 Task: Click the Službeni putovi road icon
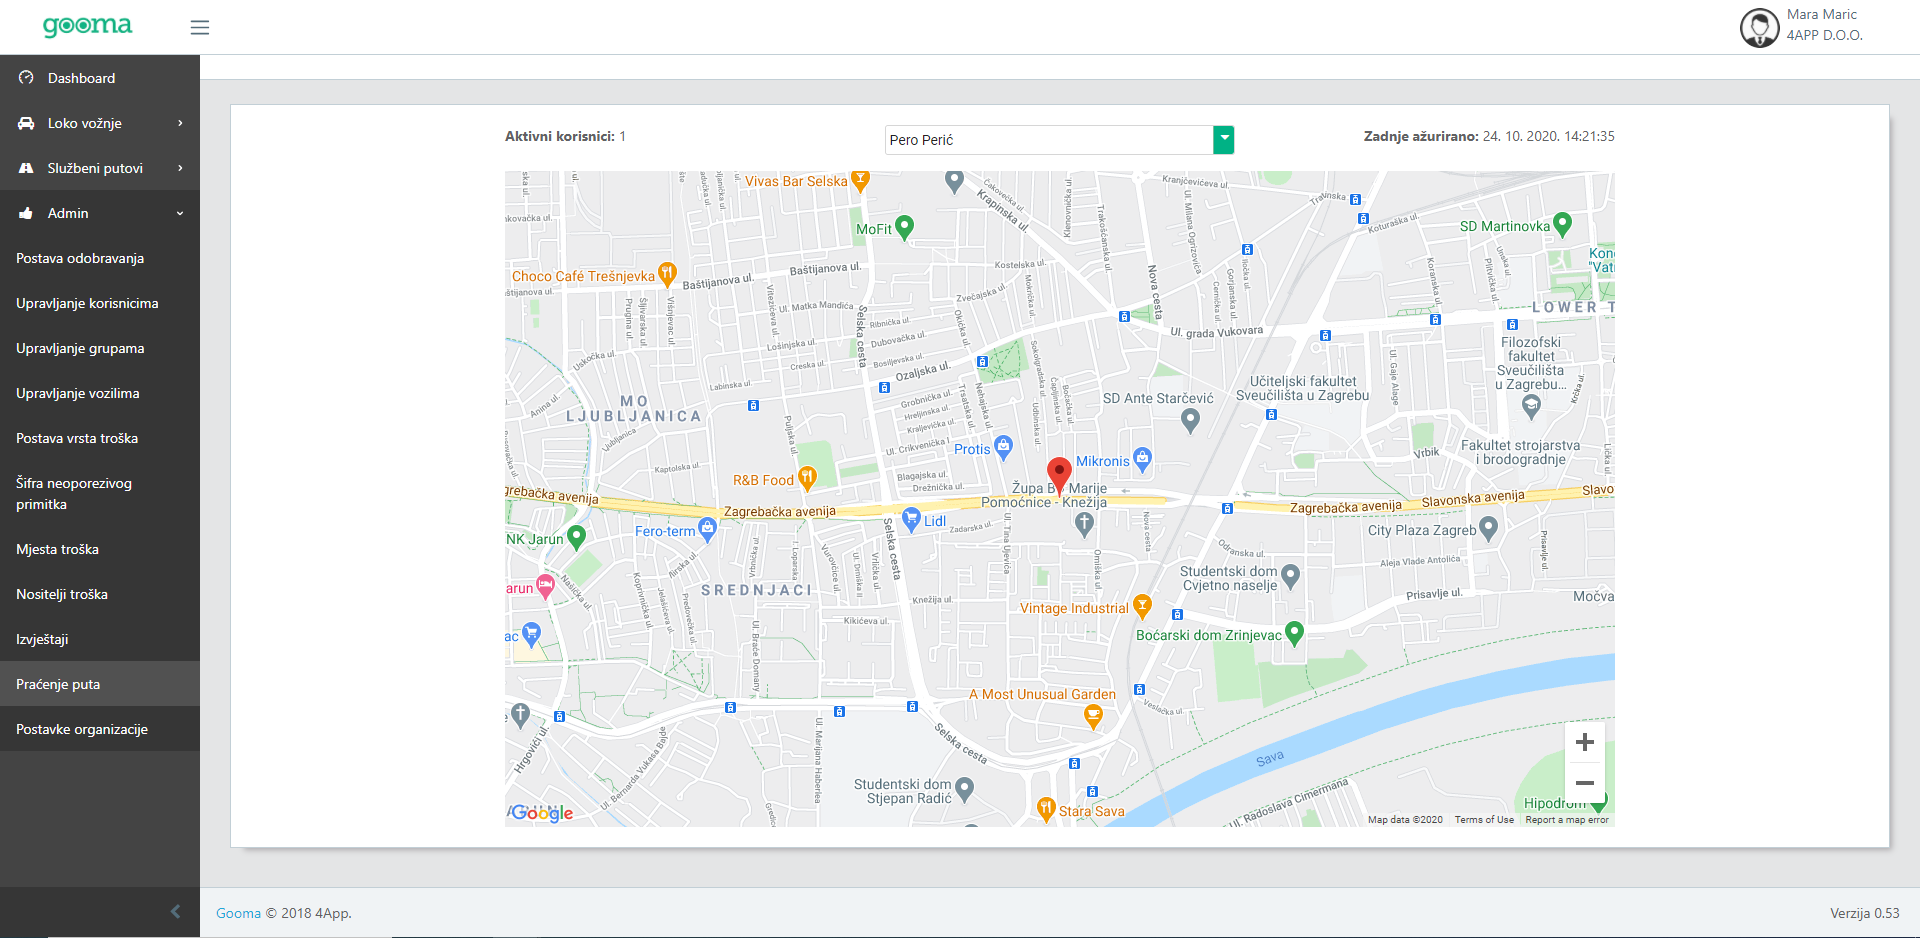tap(26, 168)
